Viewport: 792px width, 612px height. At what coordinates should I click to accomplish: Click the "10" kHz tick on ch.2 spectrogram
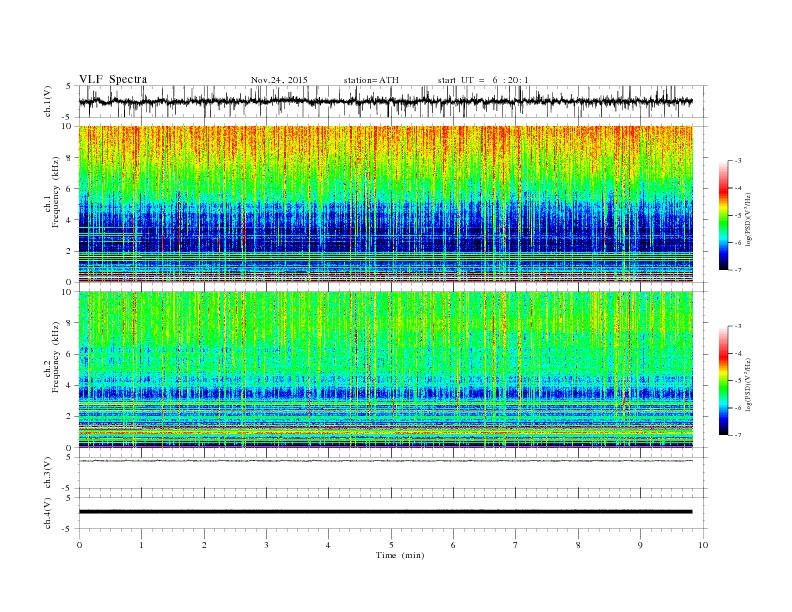pos(67,292)
